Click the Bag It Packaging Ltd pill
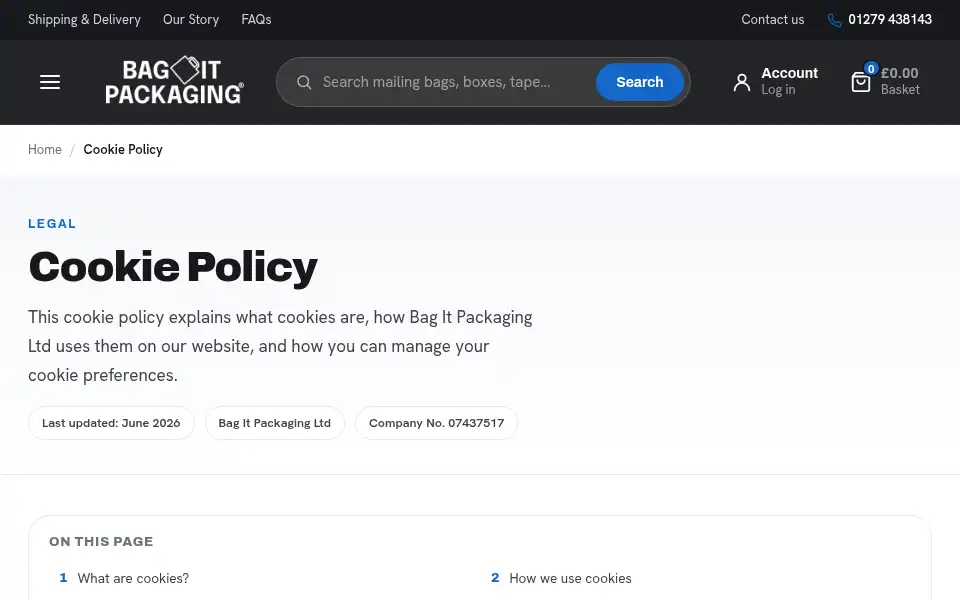Image resolution: width=960 pixels, height=600 pixels. tap(274, 423)
